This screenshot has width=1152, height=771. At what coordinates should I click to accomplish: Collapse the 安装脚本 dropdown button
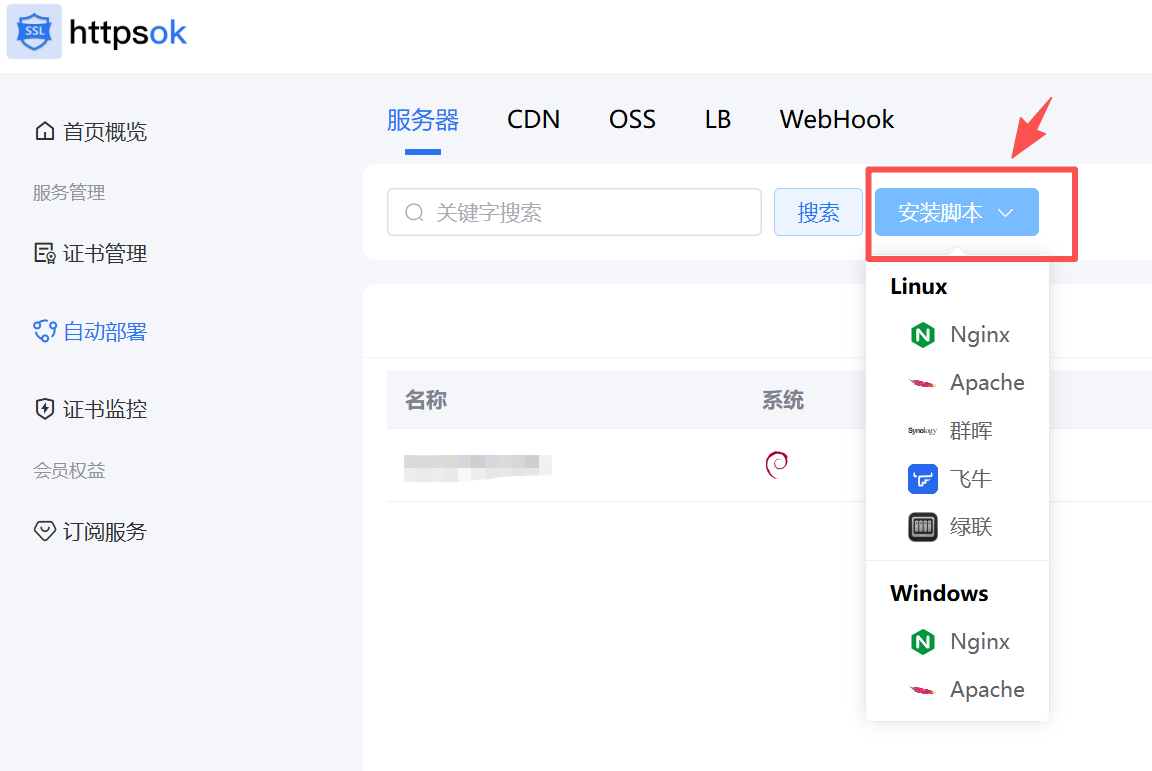(x=956, y=212)
